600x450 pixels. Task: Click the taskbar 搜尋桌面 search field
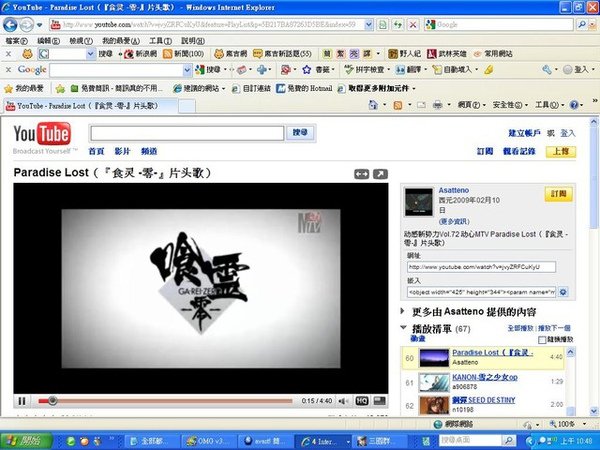[x=470, y=441]
